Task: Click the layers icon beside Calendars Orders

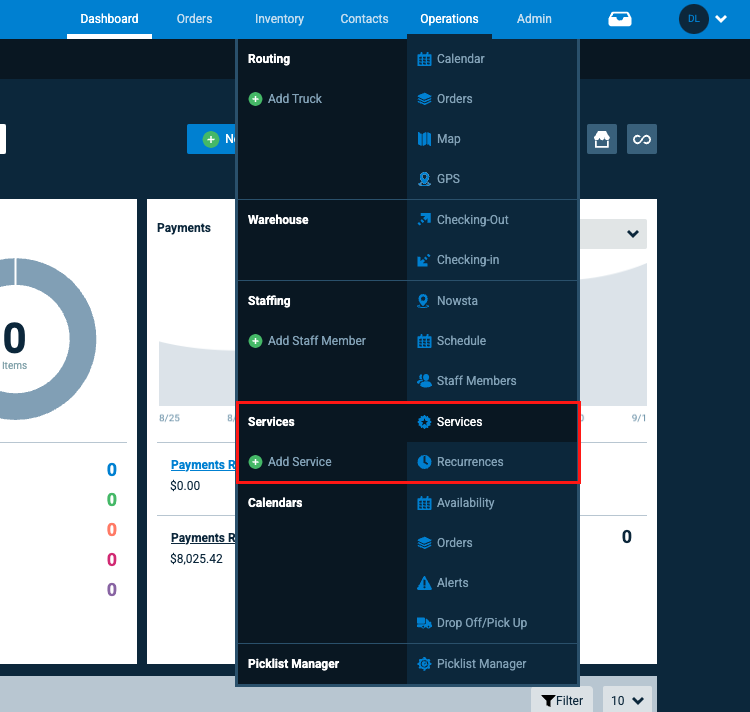Action: pyautogui.click(x=424, y=543)
